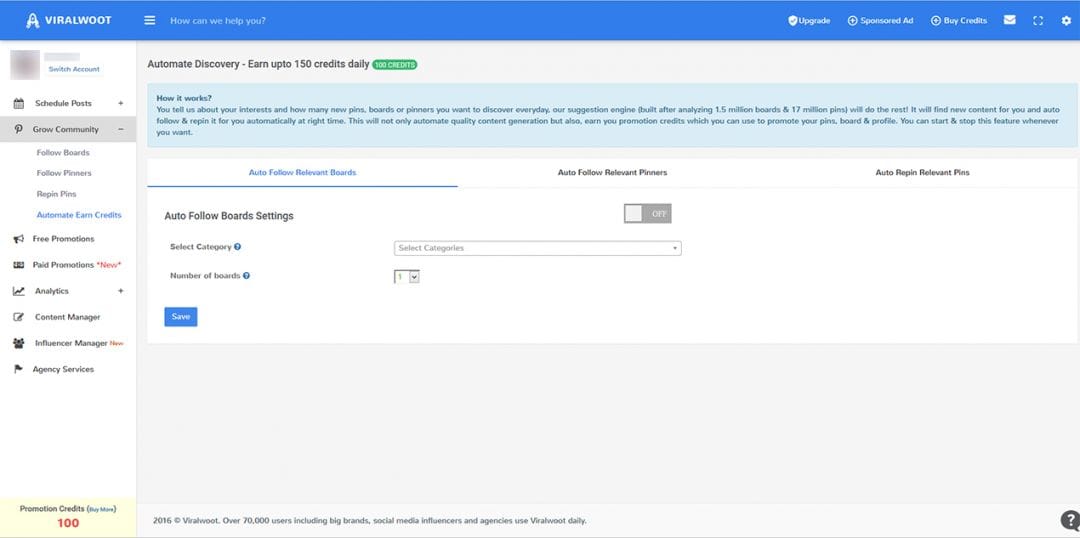The width and height of the screenshot is (1080, 538).
Task: Open Influencer Manager menu item
Action: click(x=71, y=343)
